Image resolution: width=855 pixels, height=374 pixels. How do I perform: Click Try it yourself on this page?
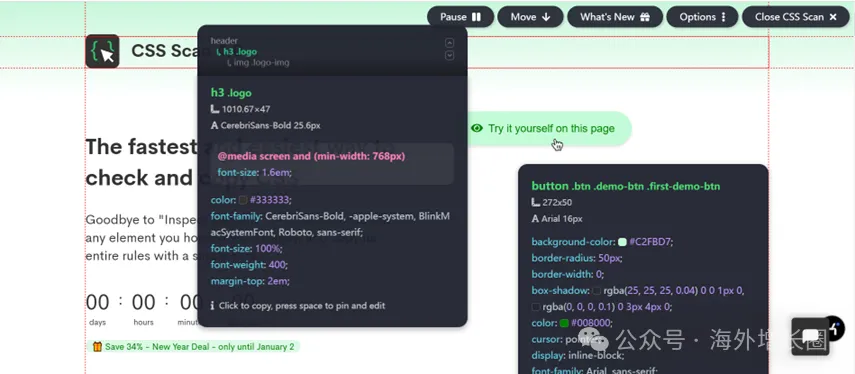[550, 129]
